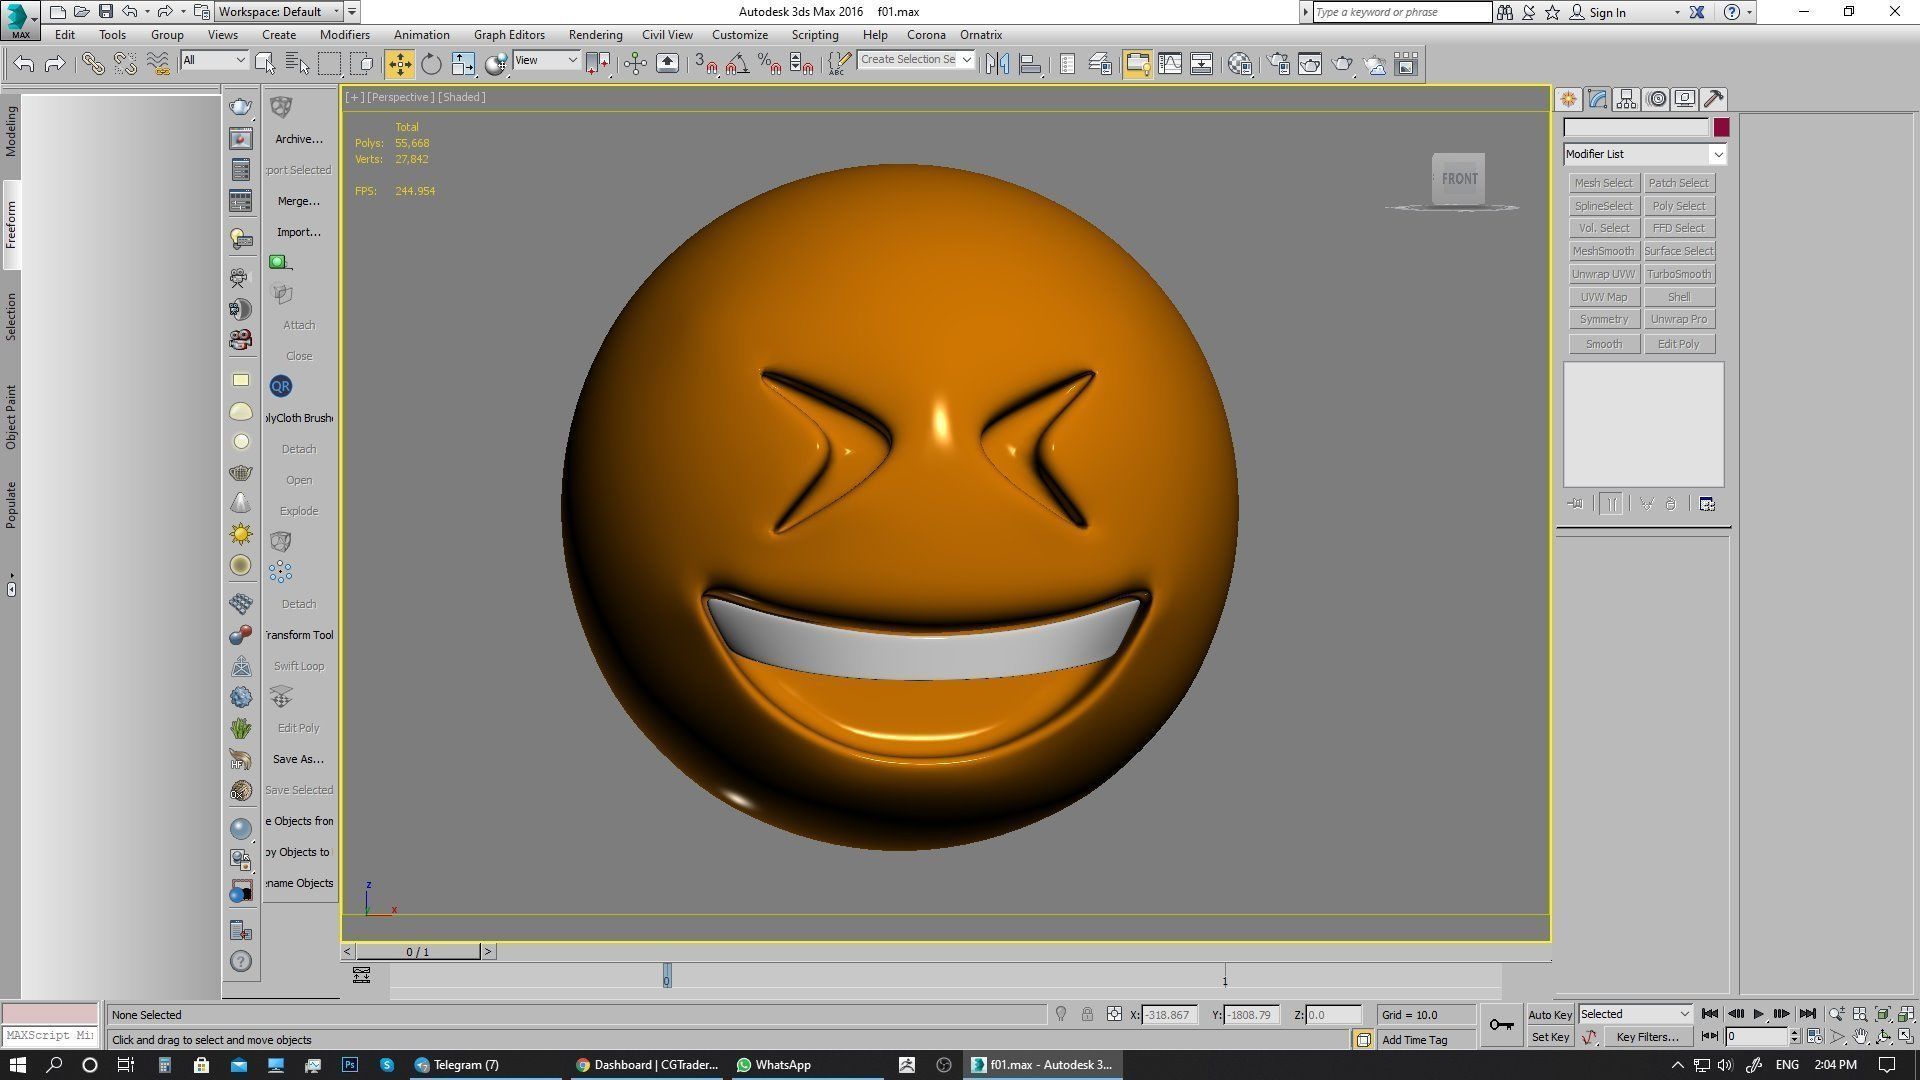Click the FRONT ViewCube face

(1458, 179)
